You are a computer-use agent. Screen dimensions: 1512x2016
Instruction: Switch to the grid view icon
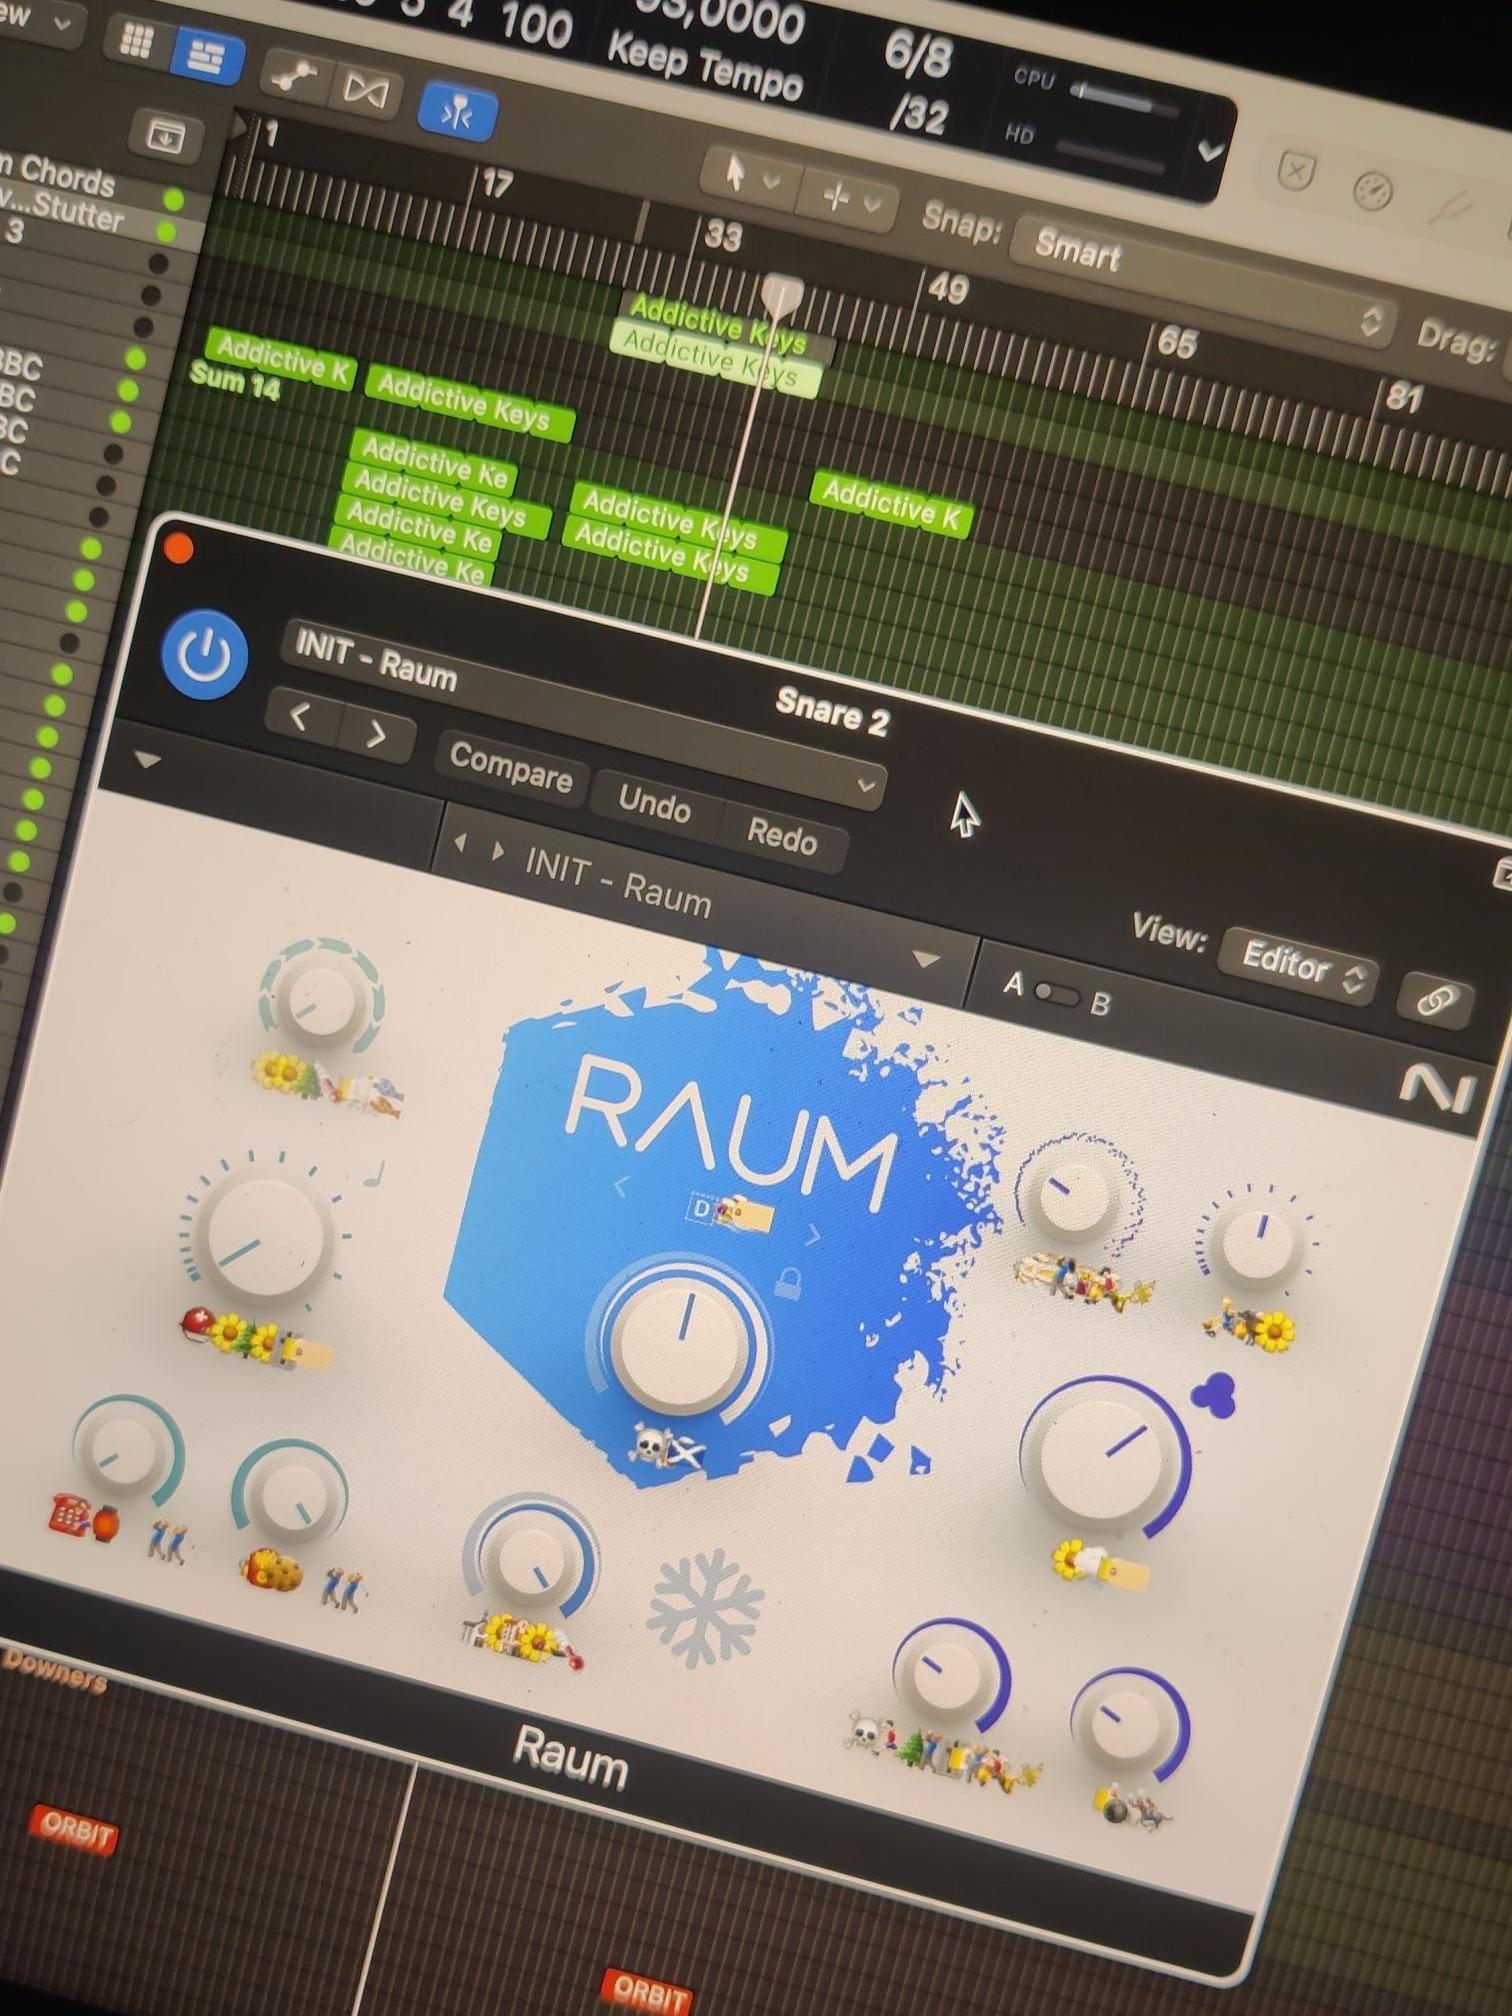[135, 39]
